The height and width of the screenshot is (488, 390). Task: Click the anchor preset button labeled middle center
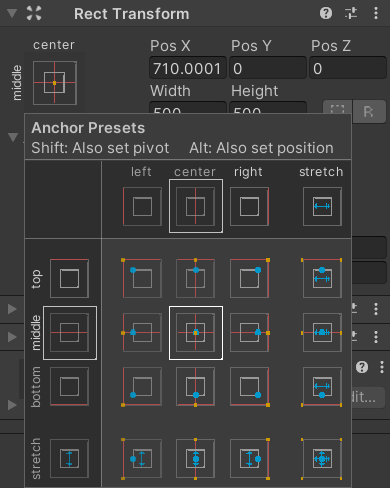point(55,83)
